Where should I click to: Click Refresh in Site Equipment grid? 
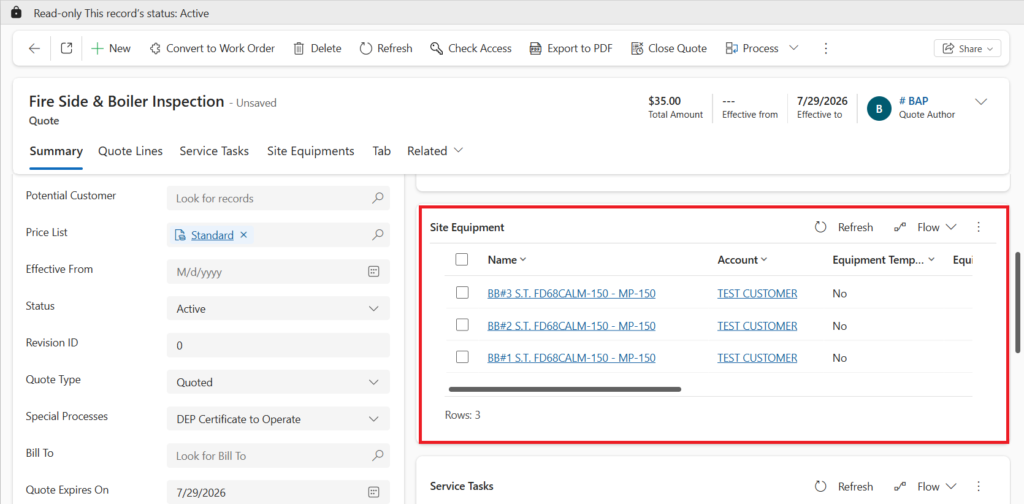844,227
